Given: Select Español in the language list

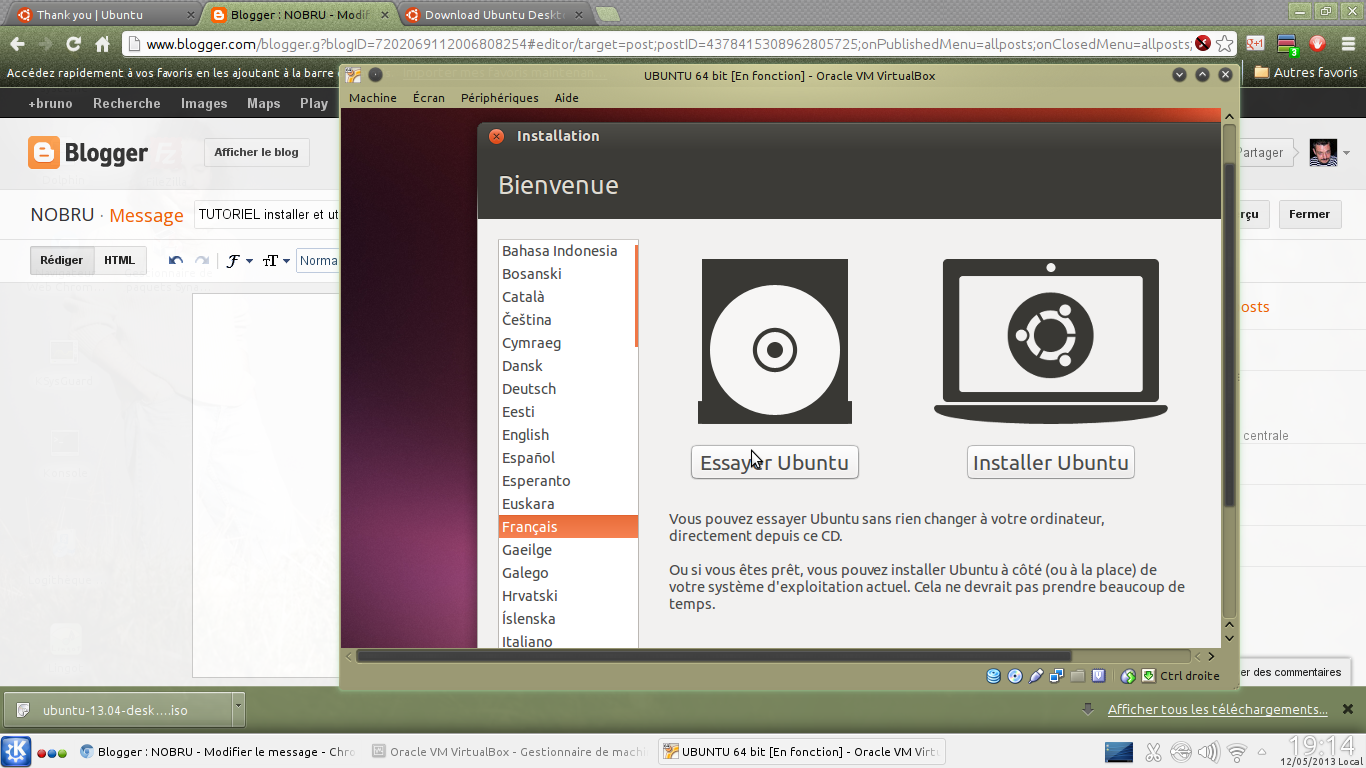Looking at the screenshot, I should coord(568,458).
